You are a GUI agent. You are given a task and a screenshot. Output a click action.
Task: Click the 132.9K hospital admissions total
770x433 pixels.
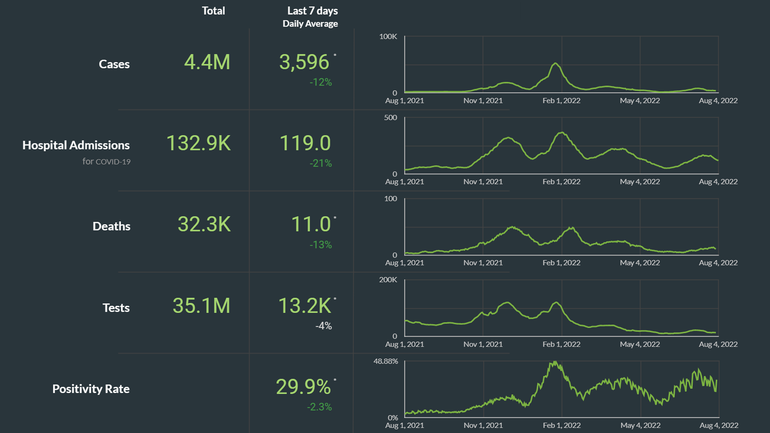point(196,144)
